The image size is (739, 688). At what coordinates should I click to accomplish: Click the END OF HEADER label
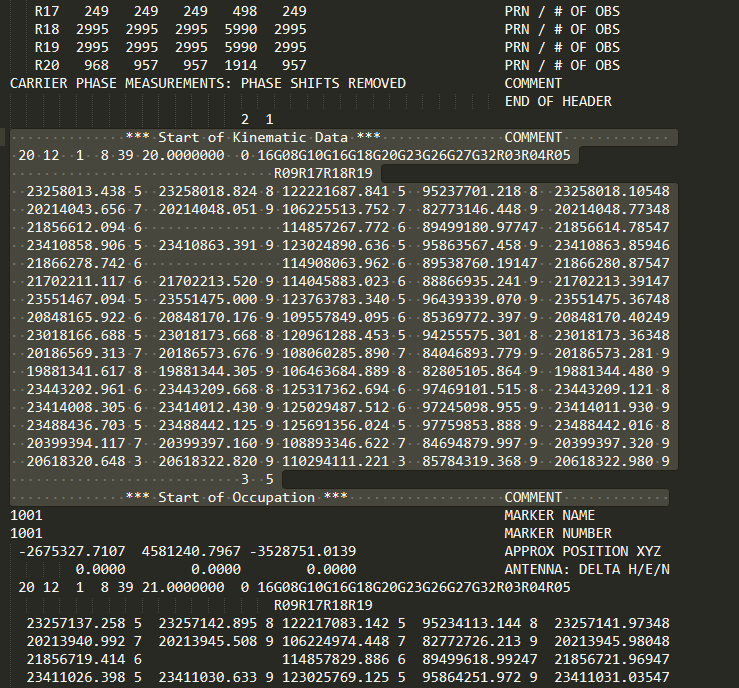[x=558, y=101]
